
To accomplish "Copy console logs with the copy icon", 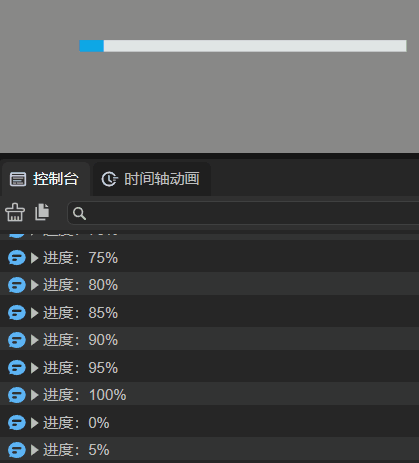I will (x=42, y=212).
